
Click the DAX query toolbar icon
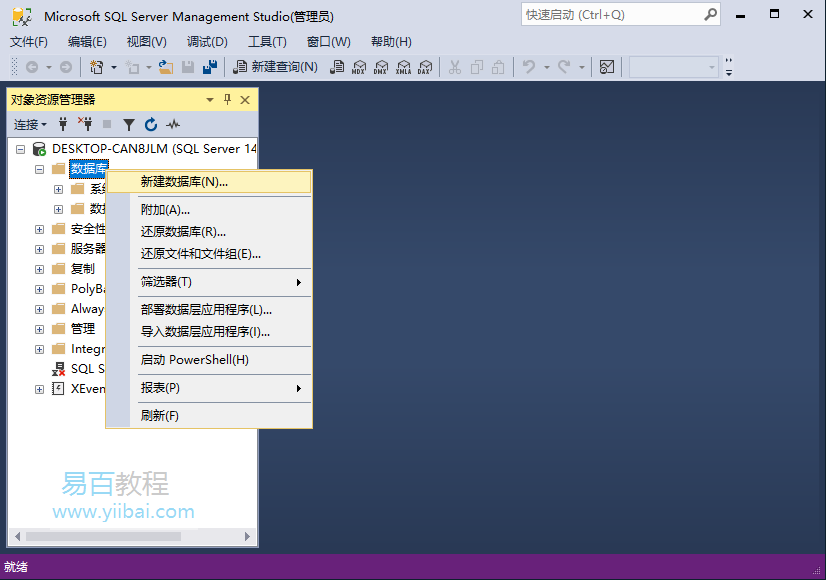point(424,67)
